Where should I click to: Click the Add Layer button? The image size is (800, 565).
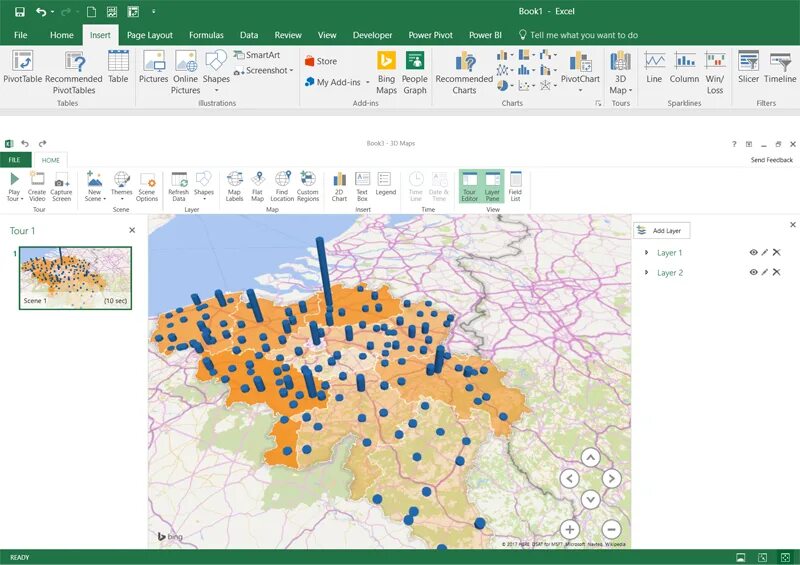(661, 231)
